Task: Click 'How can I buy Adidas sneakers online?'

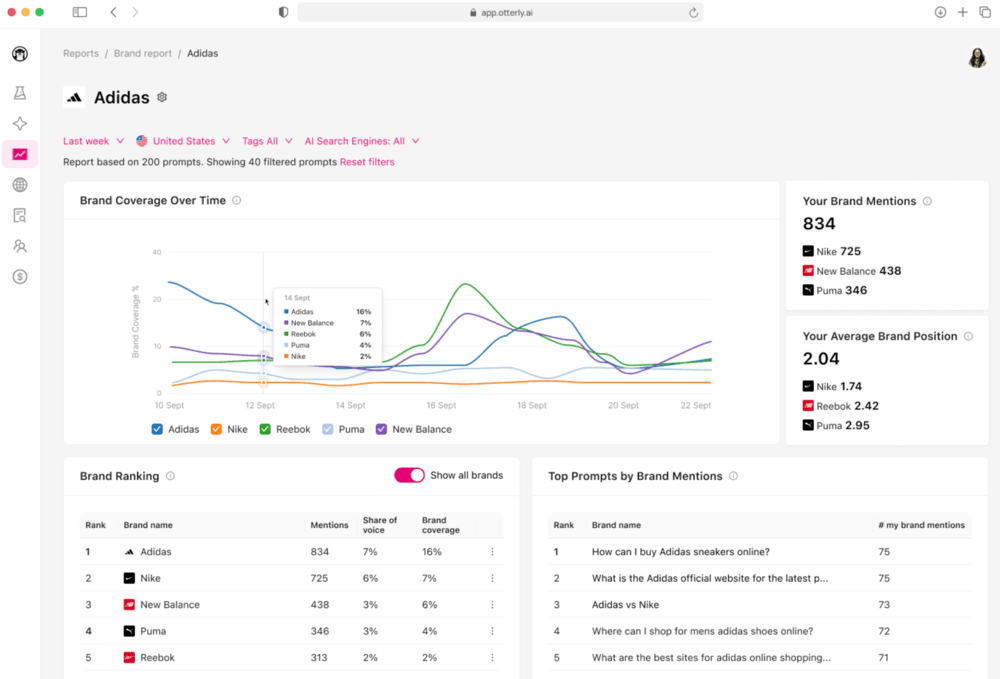Action: pos(680,551)
